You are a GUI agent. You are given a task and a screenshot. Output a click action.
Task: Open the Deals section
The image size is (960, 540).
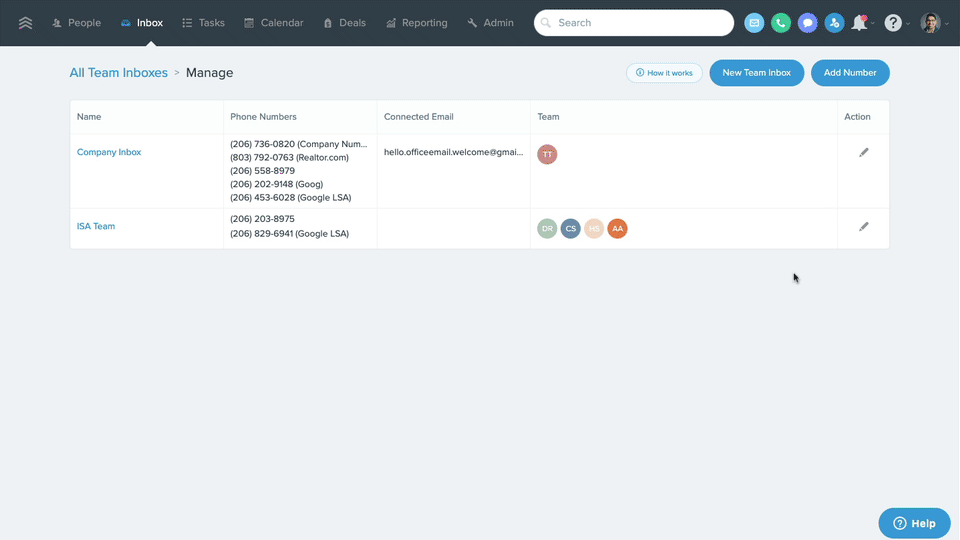[x=344, y=23]
